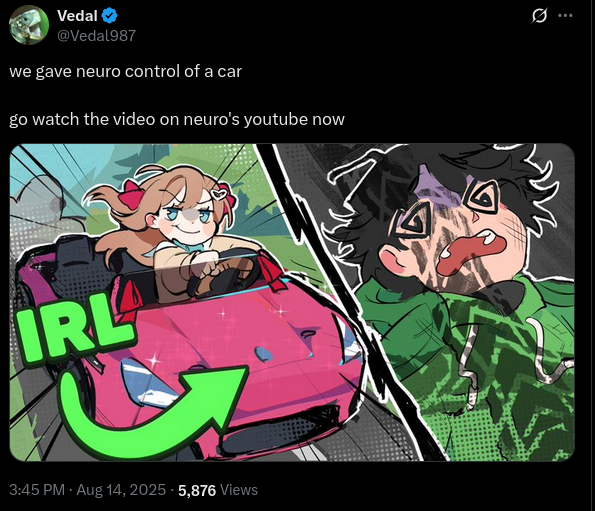Click 'we gave neuro control of a car' text
The image size is (595, 511).
(125, 72)
